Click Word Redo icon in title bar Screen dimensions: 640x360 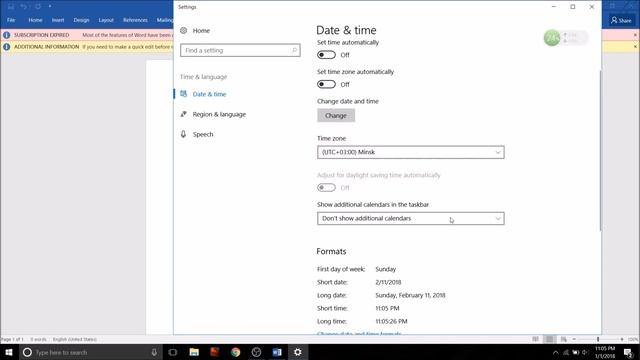tap(38, 7)
